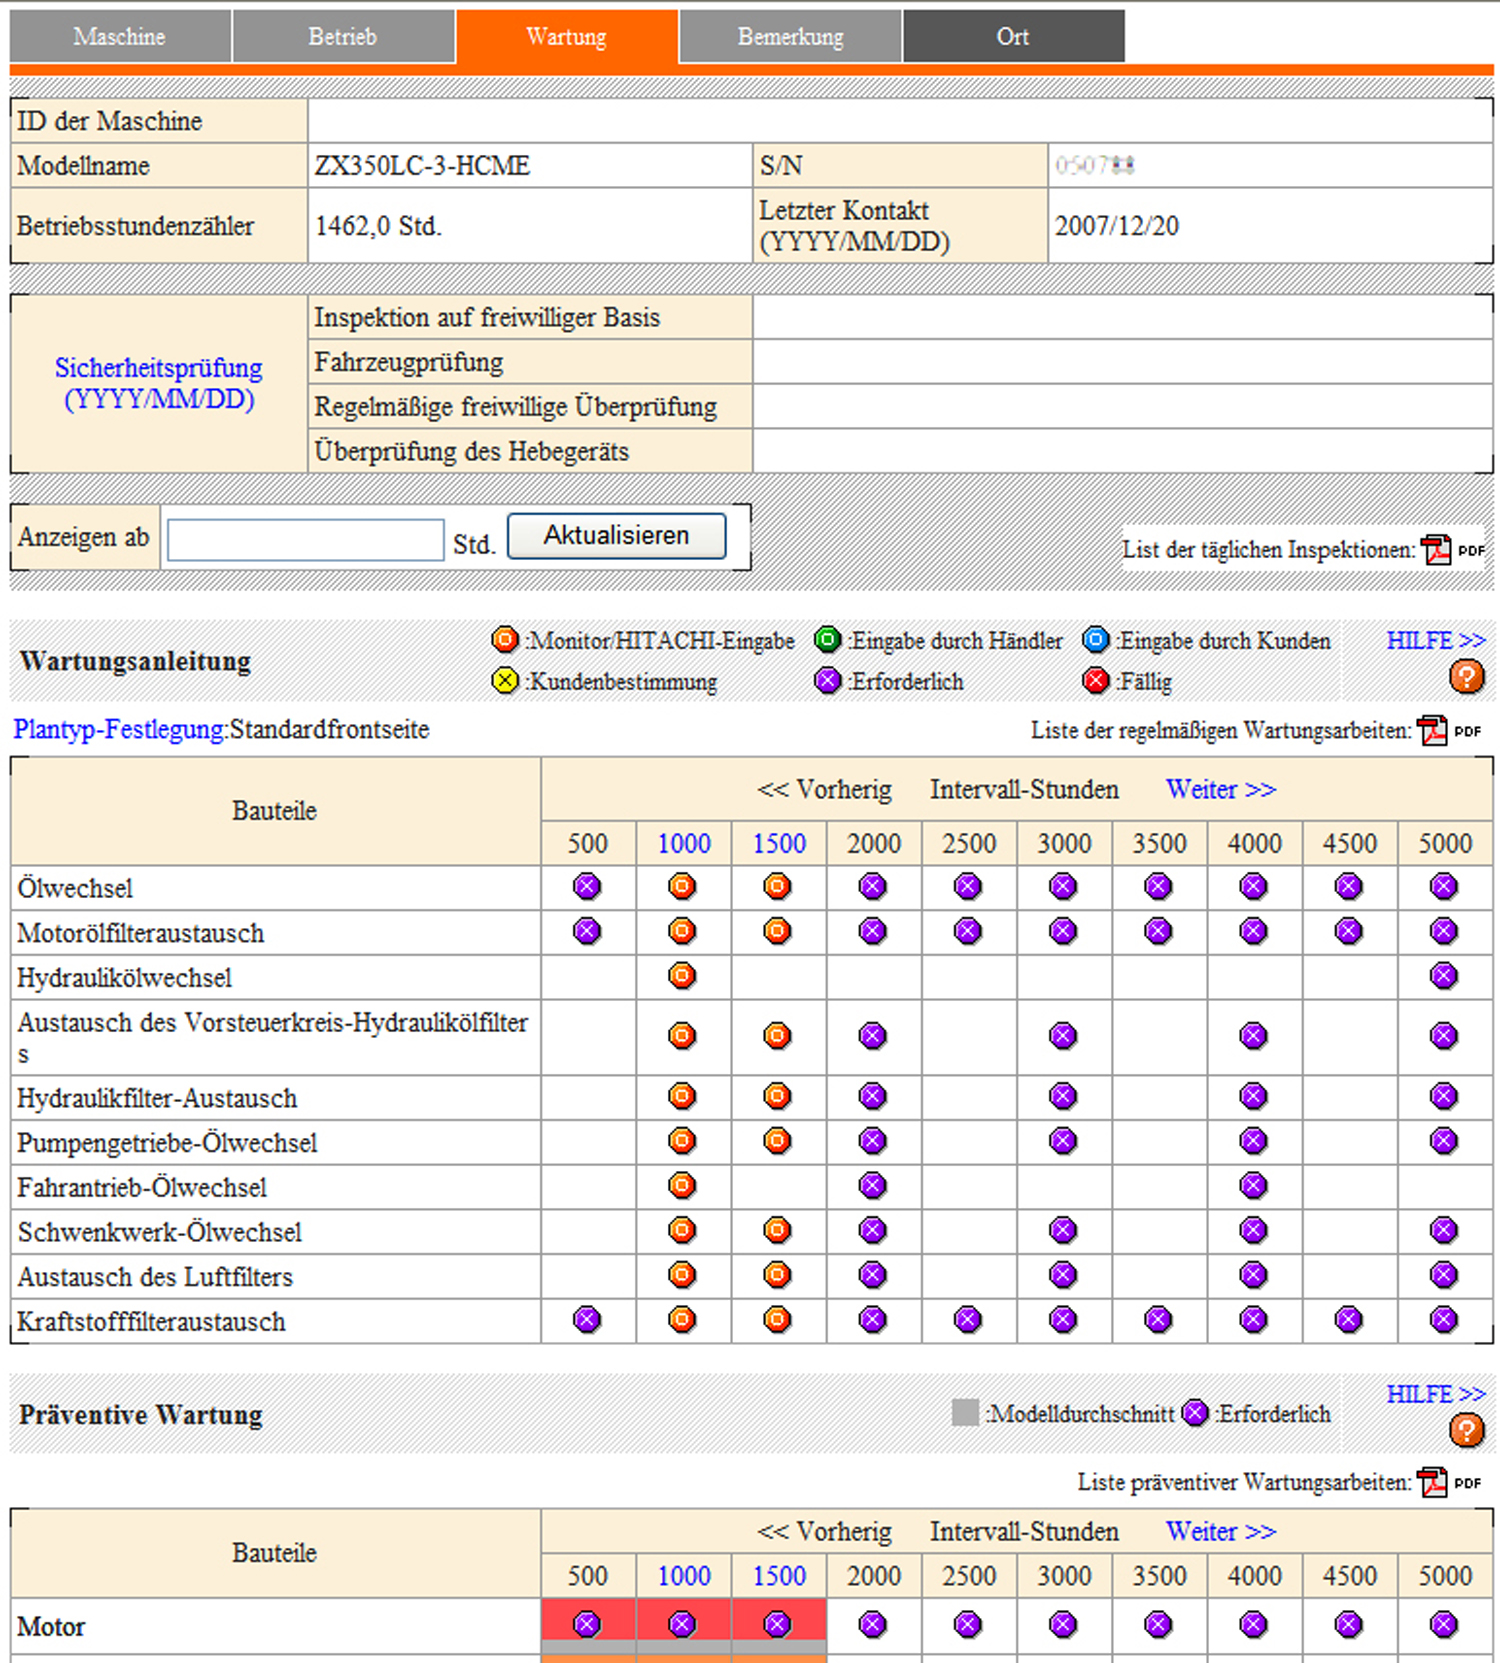This screenshot has width=1500, height=1663.
Task: Open the Plantyp-Festlegung link
Action: [118, 730]
